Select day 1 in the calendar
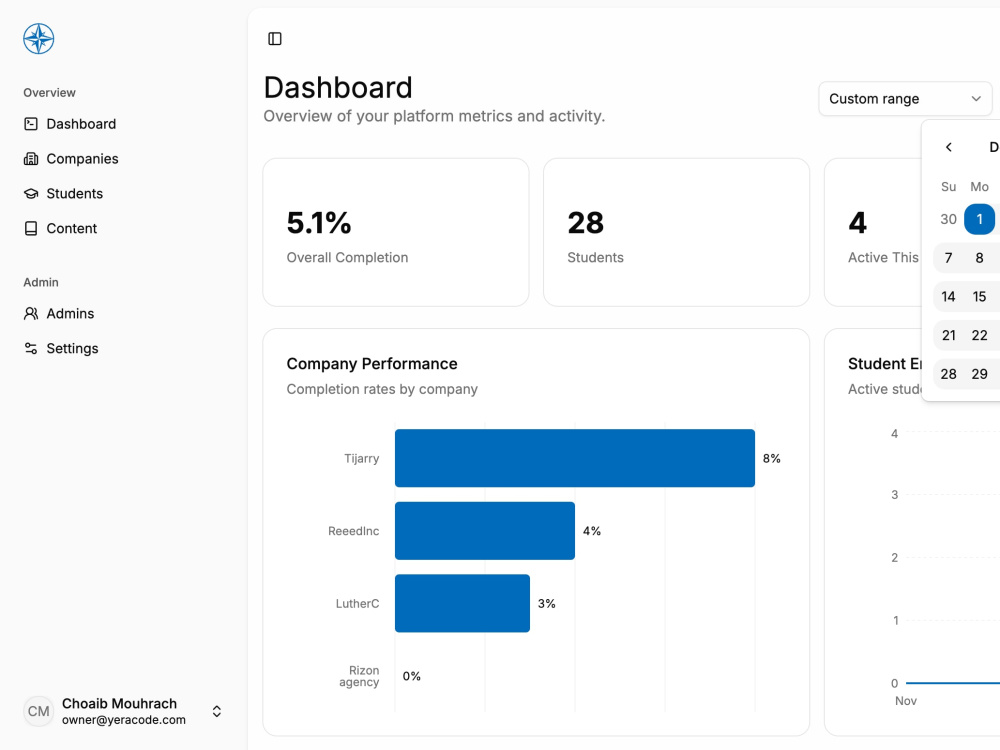 click(x=979, y=219)
